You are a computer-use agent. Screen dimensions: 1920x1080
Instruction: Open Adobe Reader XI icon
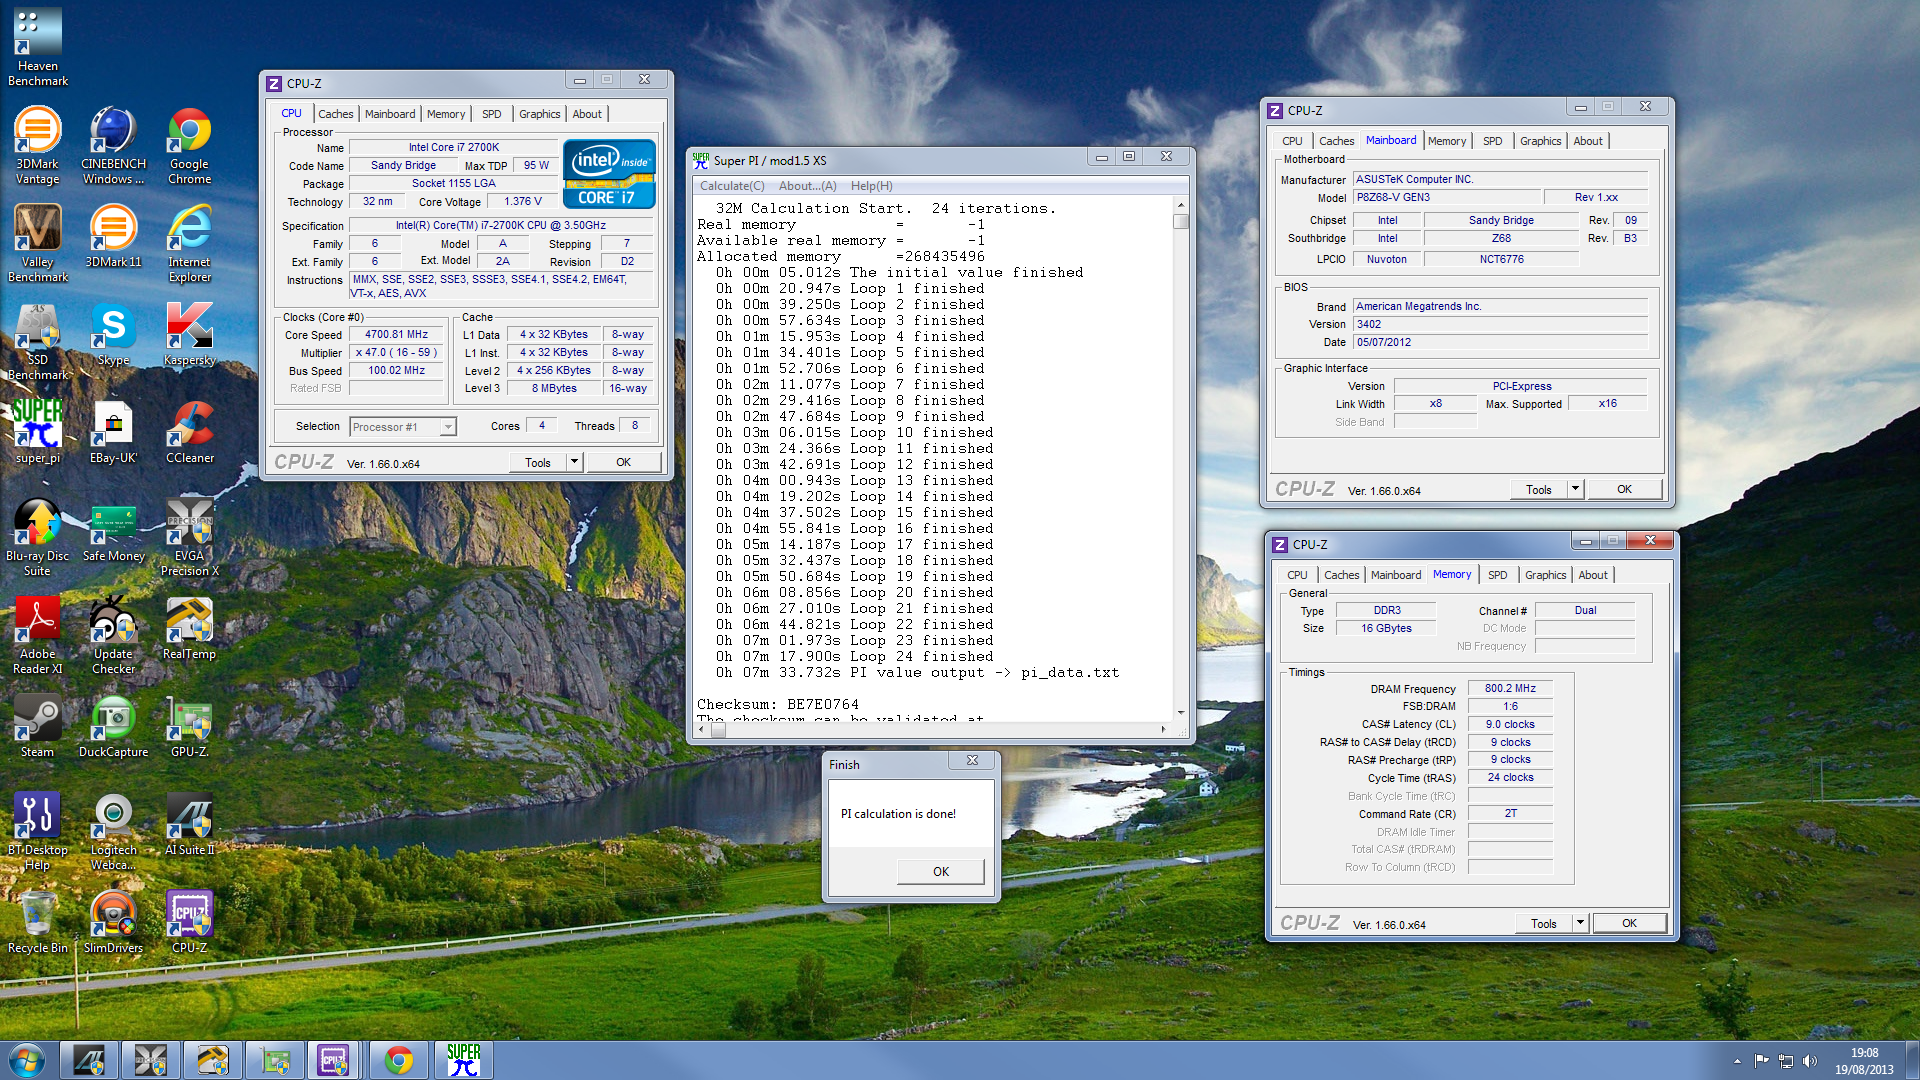(38, 636)
